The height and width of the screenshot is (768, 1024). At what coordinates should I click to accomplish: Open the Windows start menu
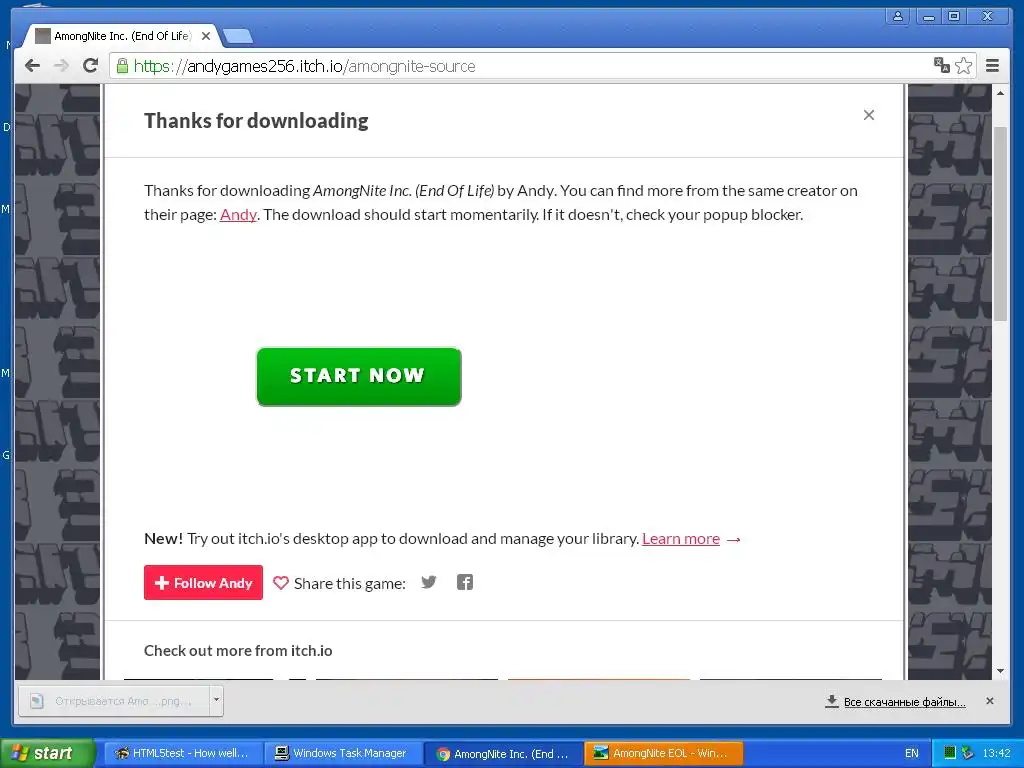click(x=46, y=753)
